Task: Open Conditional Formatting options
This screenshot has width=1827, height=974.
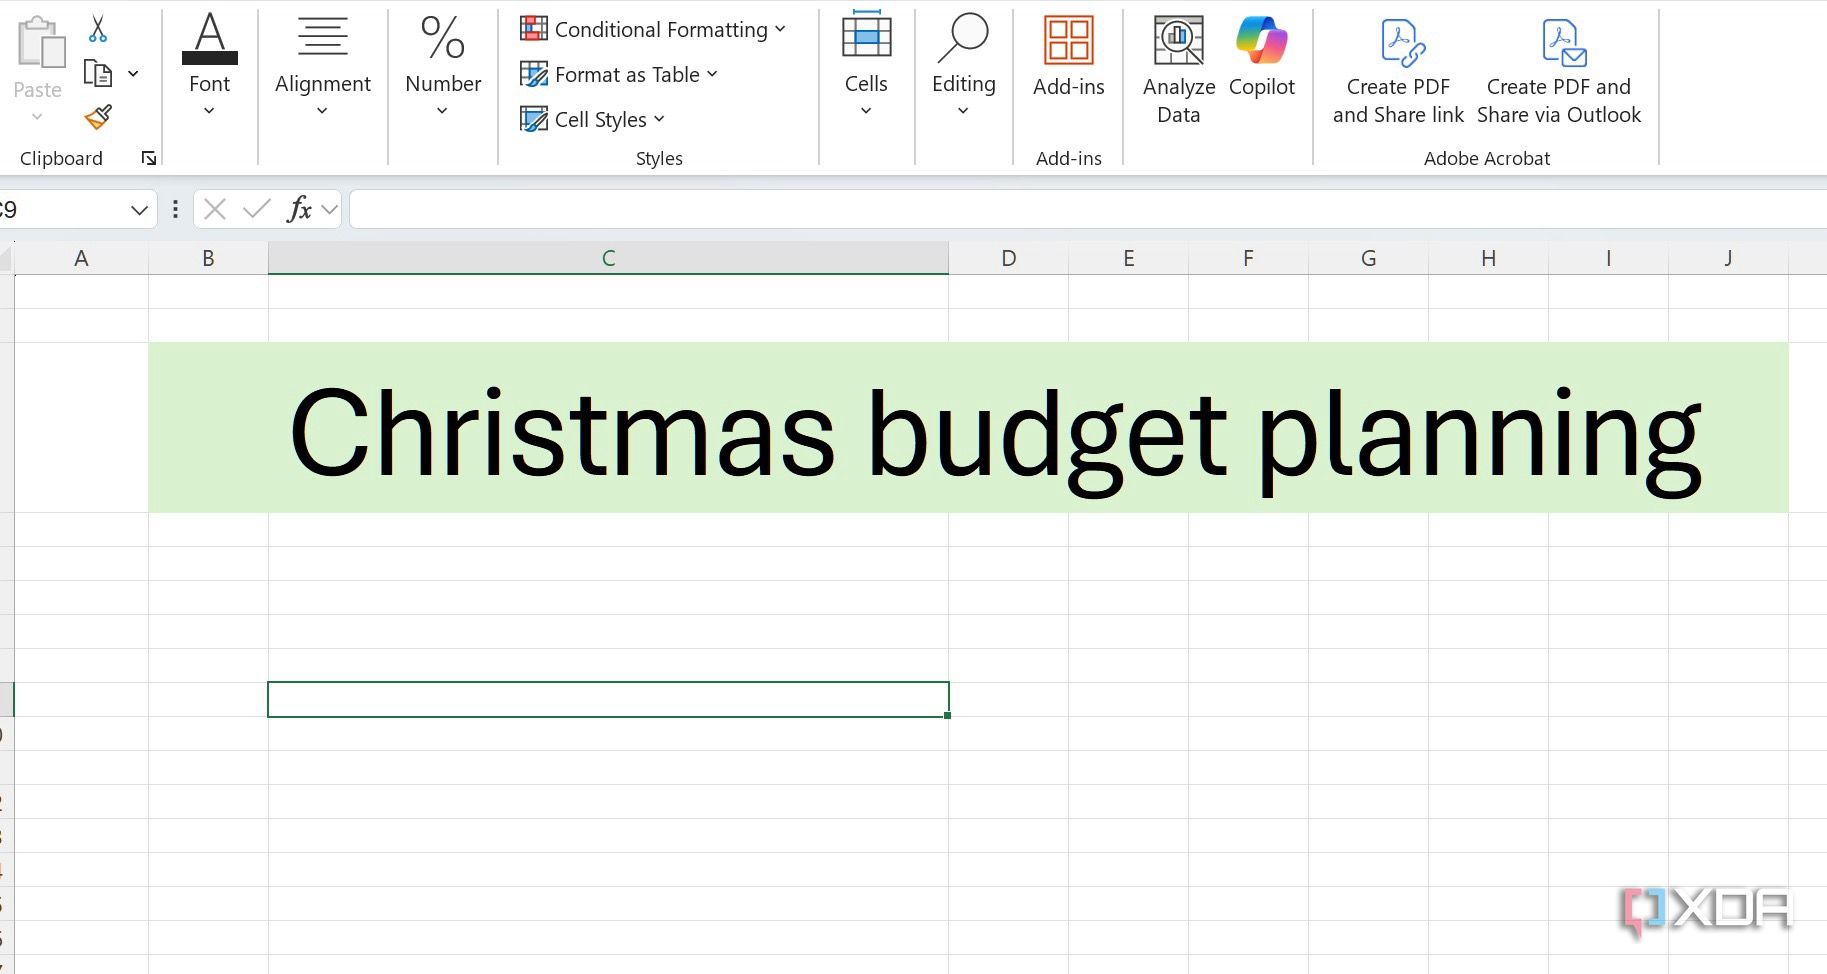Action: tap(653, 29)
